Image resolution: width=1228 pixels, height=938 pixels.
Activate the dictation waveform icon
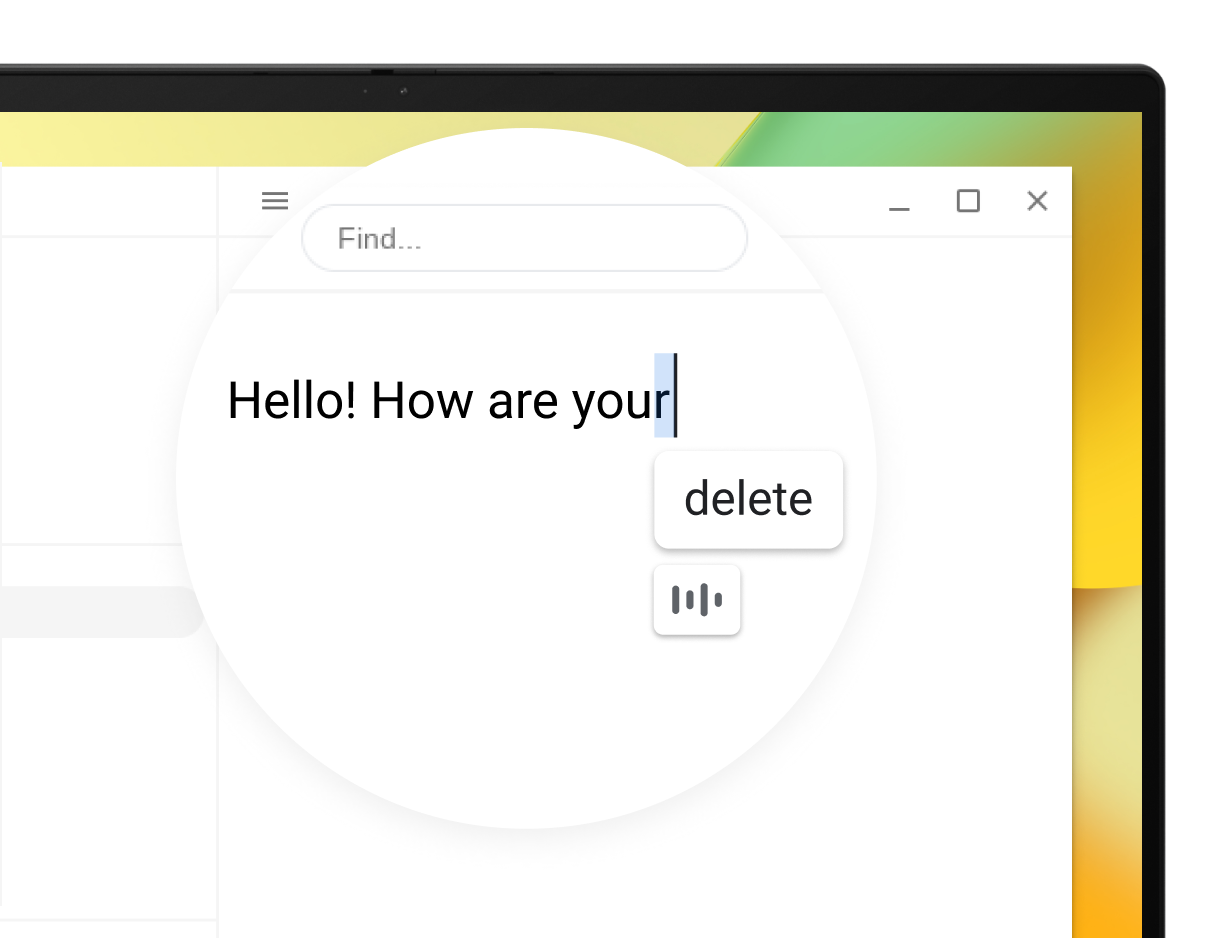pyautogui.click(x=697, y=600)
